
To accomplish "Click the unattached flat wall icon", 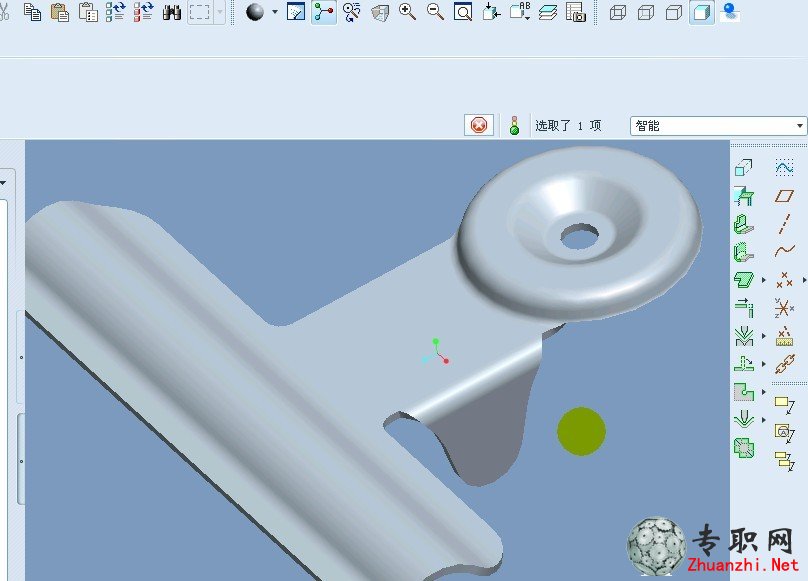I will pyautogui.click(x=744, y=253).
